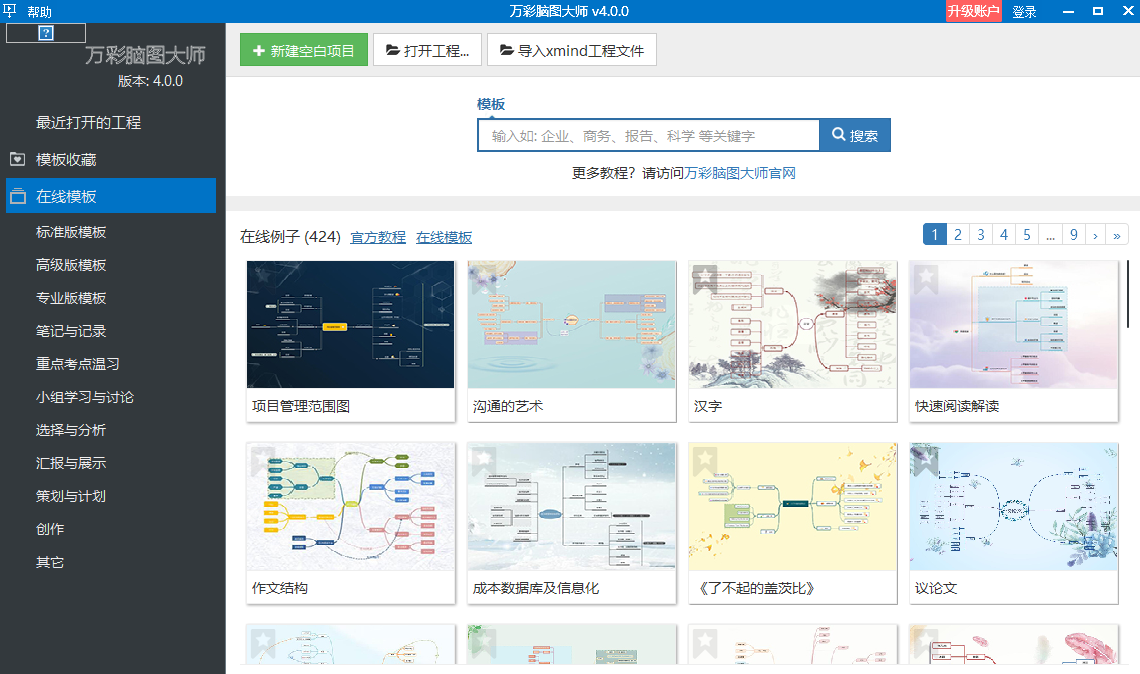
Task: Select 在线模板 in the sidebar
Action: coord(66,196)
